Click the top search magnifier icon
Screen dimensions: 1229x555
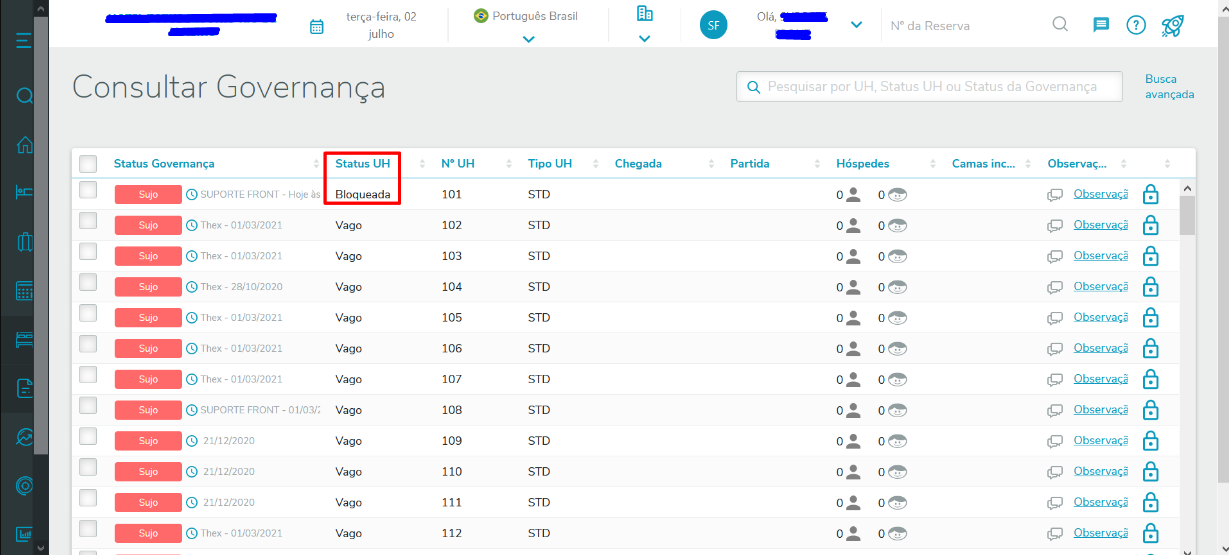(x=1060, y=25)
